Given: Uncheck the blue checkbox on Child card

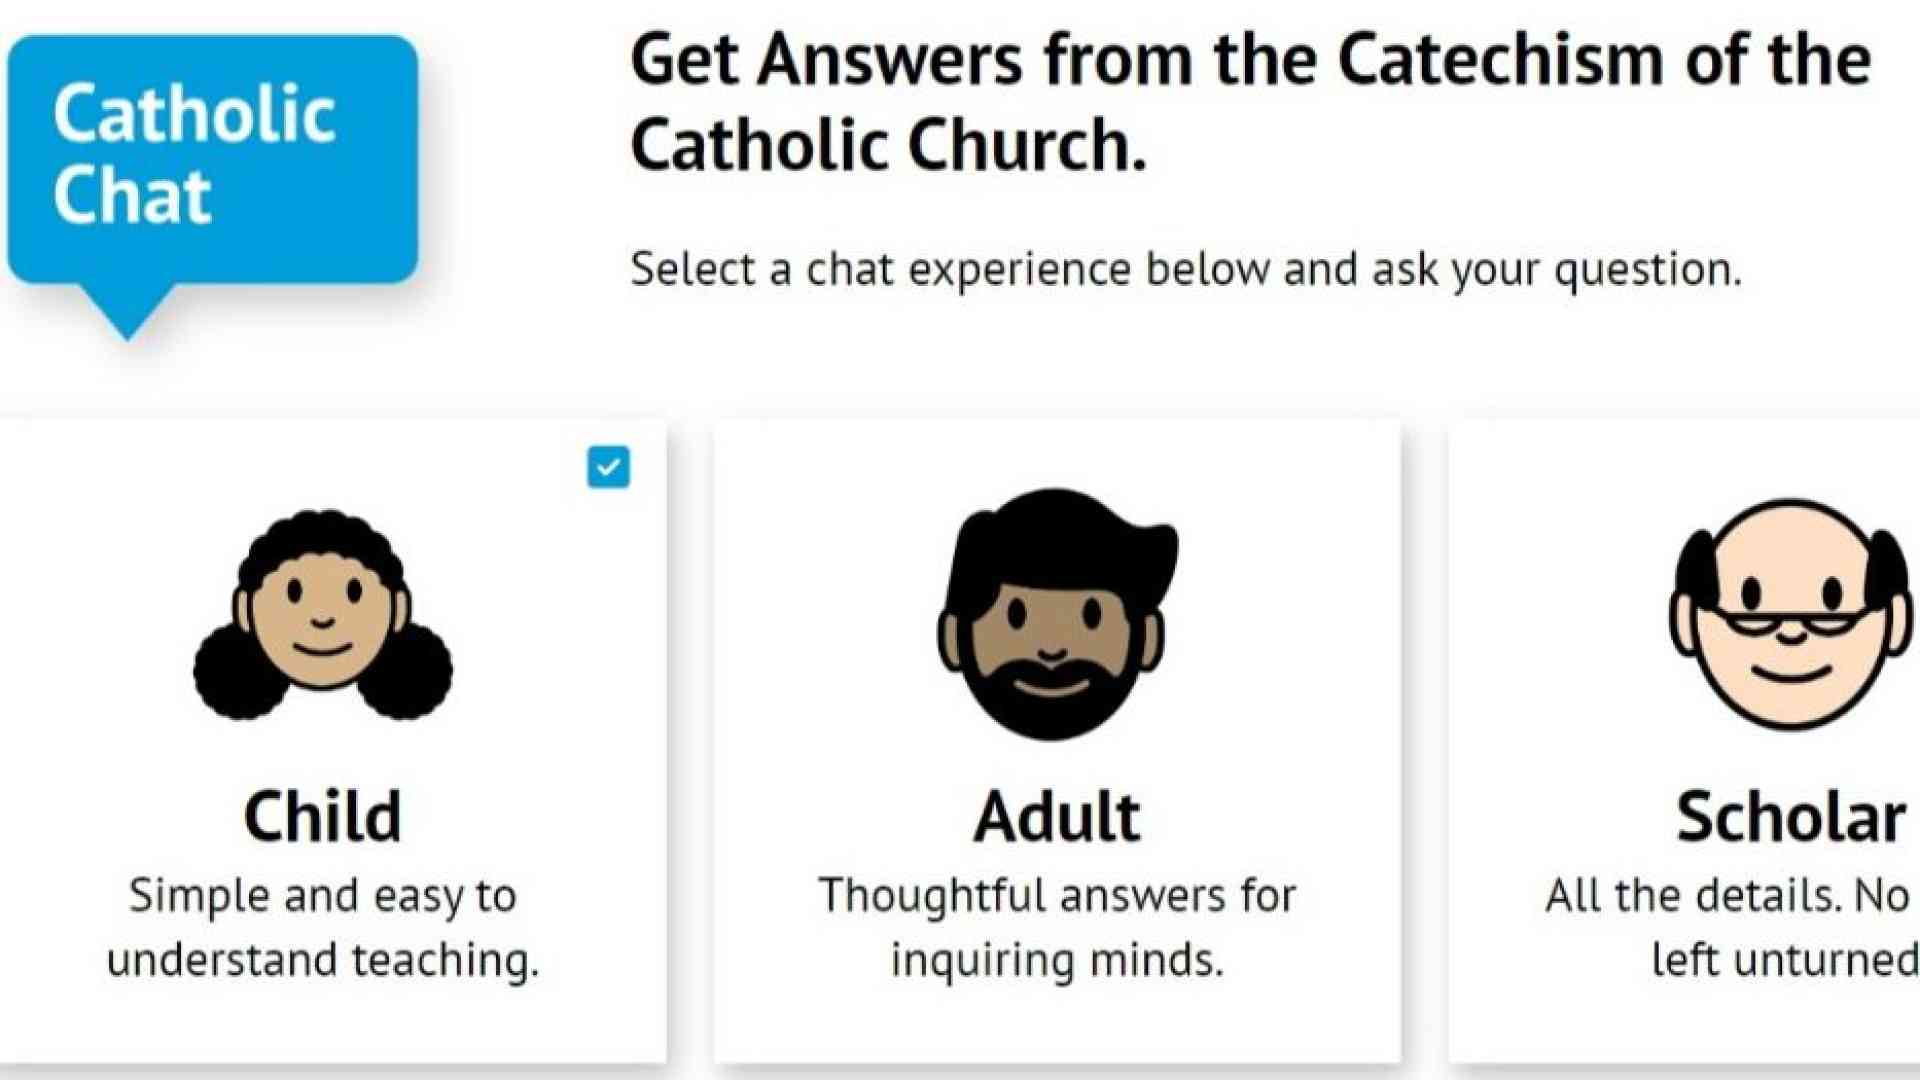Looking at the screenshot, I should click(608, 467).
